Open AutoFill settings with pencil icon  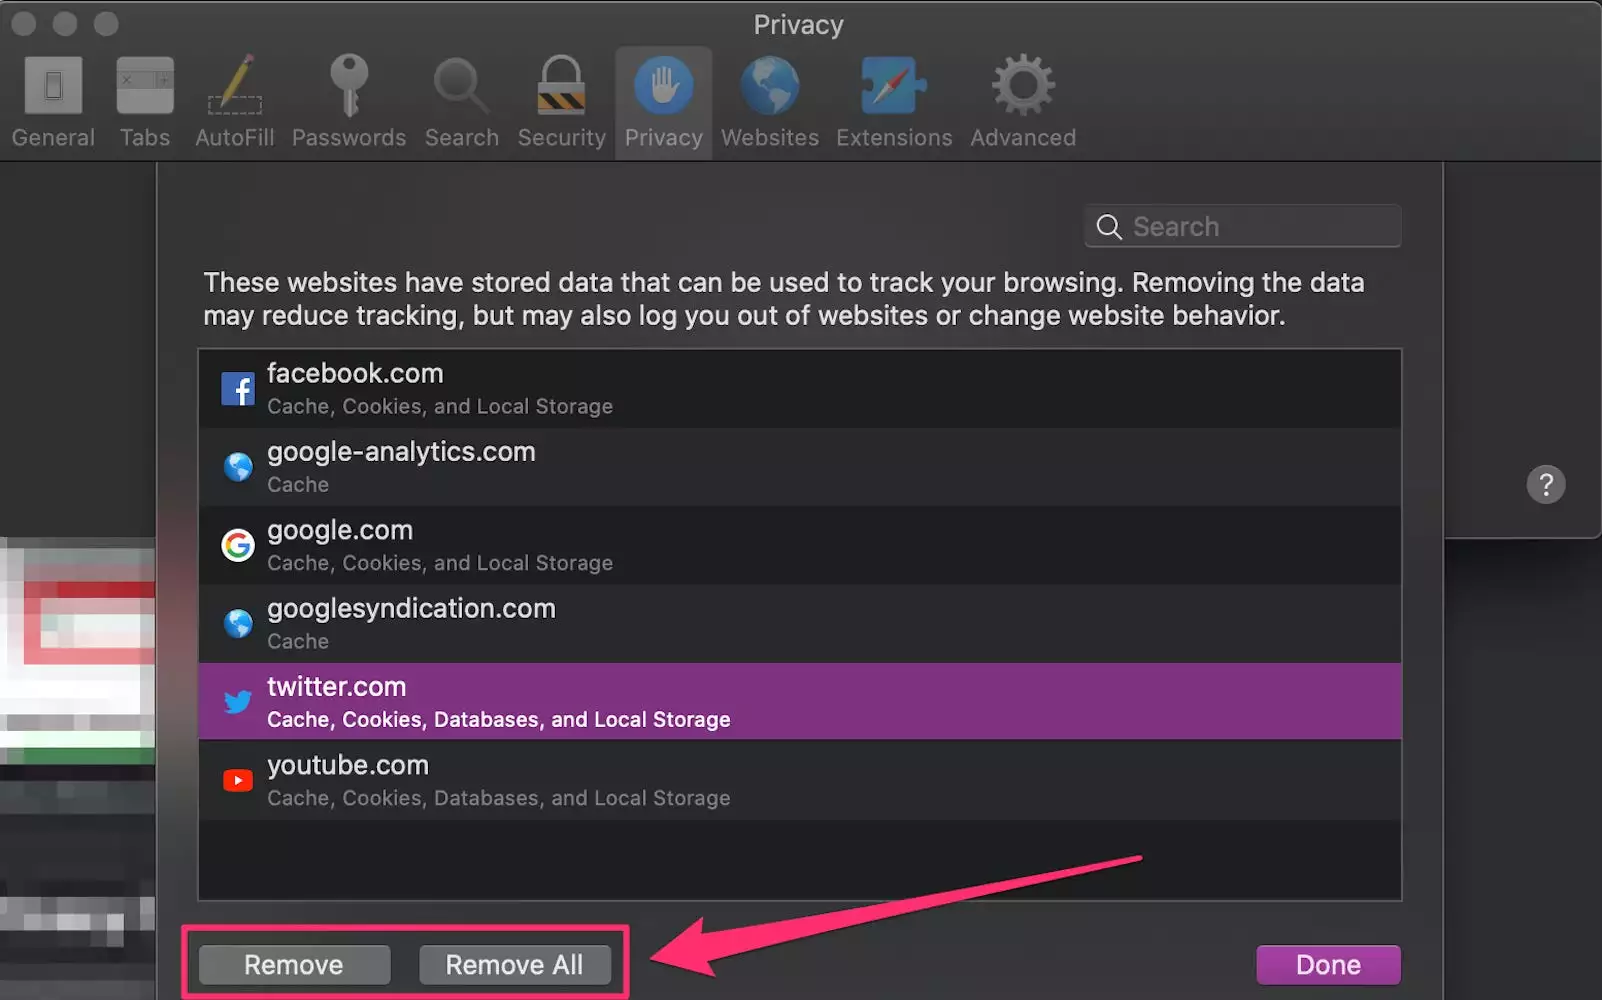235,102
